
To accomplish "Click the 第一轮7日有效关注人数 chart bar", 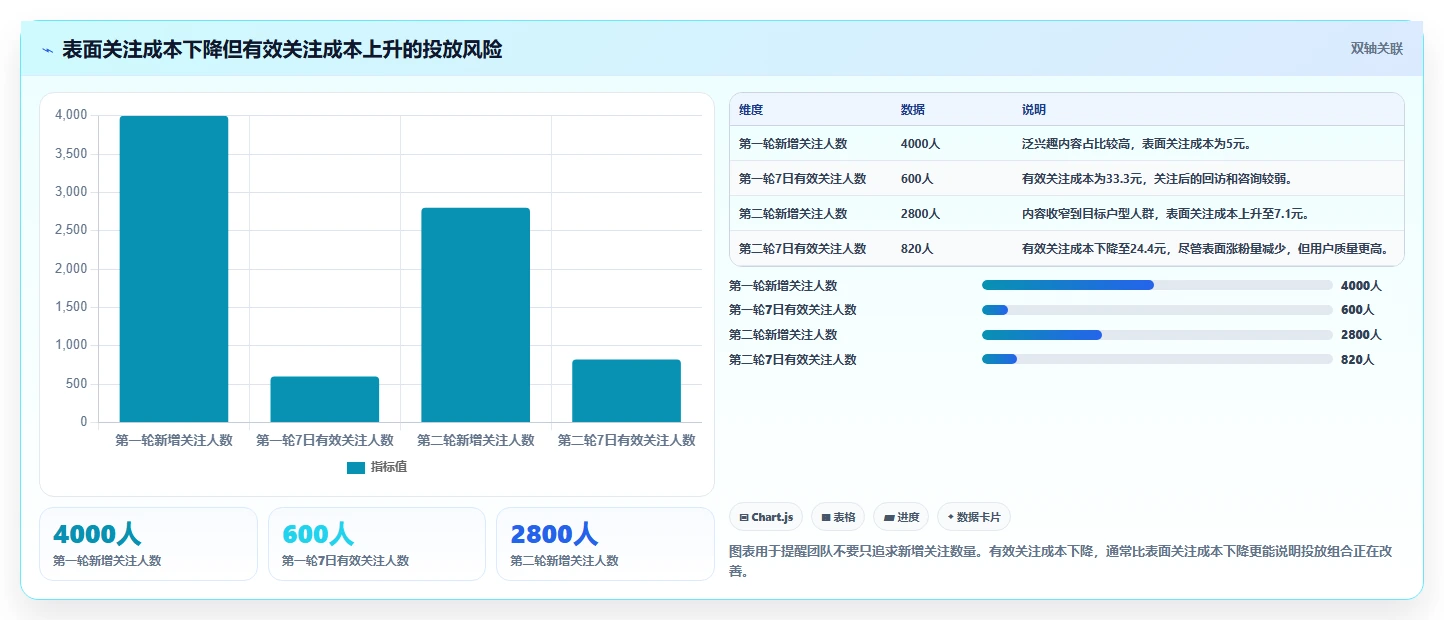I will point(325,399).
